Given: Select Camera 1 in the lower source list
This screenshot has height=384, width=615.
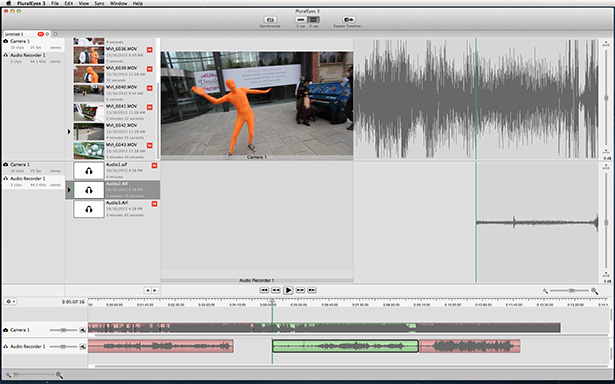Looking at the screenshot, I should (x=33, y=167).
